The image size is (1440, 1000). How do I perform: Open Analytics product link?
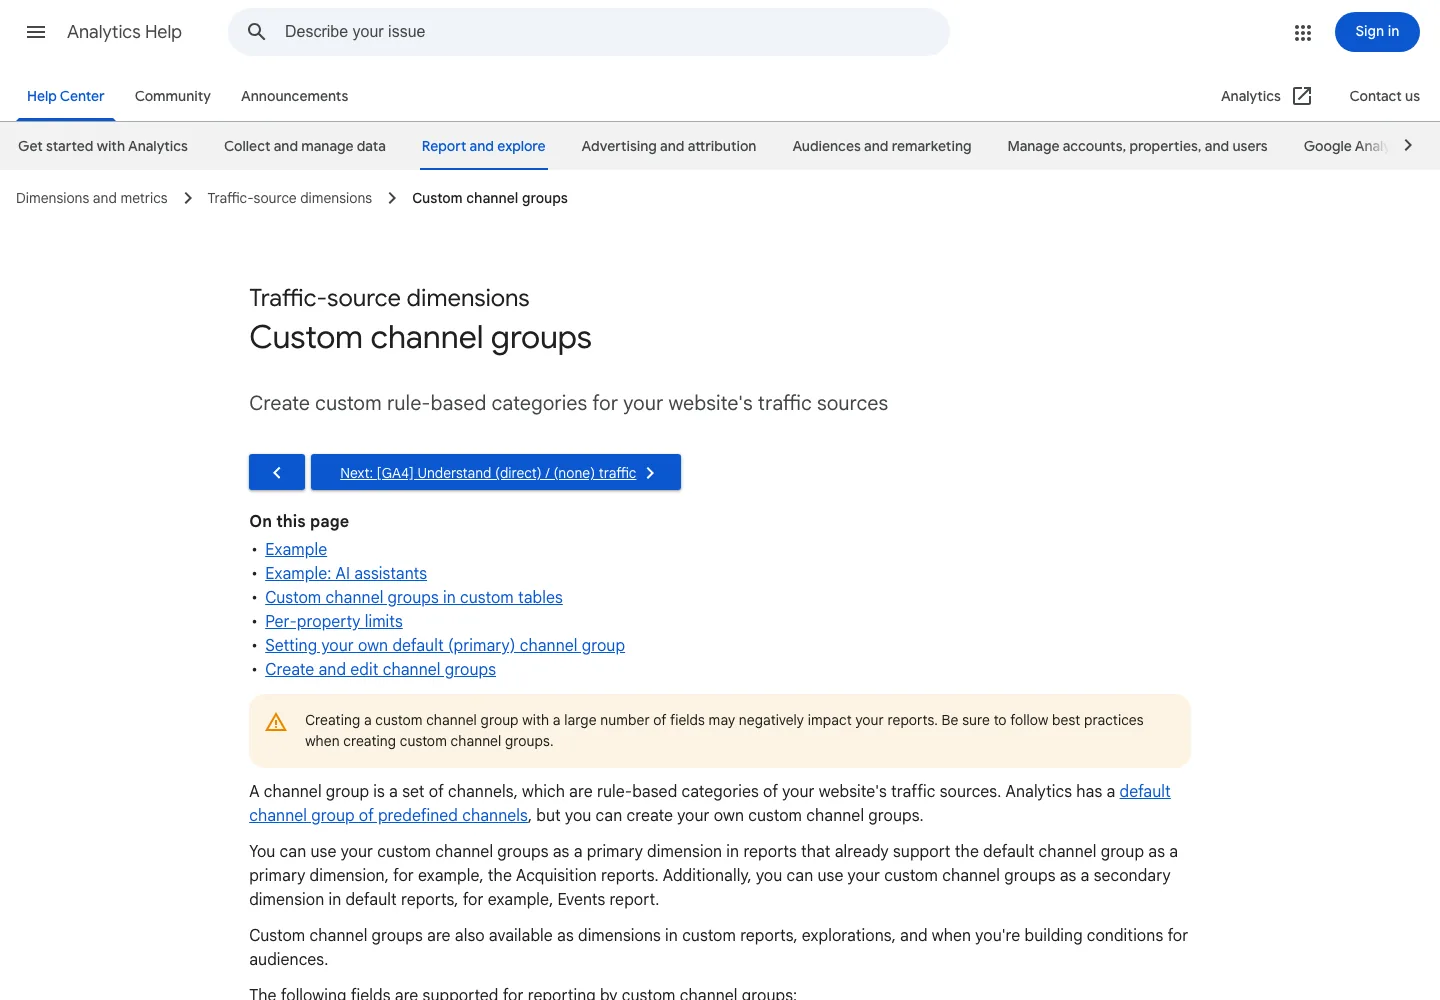[1250, 96]
